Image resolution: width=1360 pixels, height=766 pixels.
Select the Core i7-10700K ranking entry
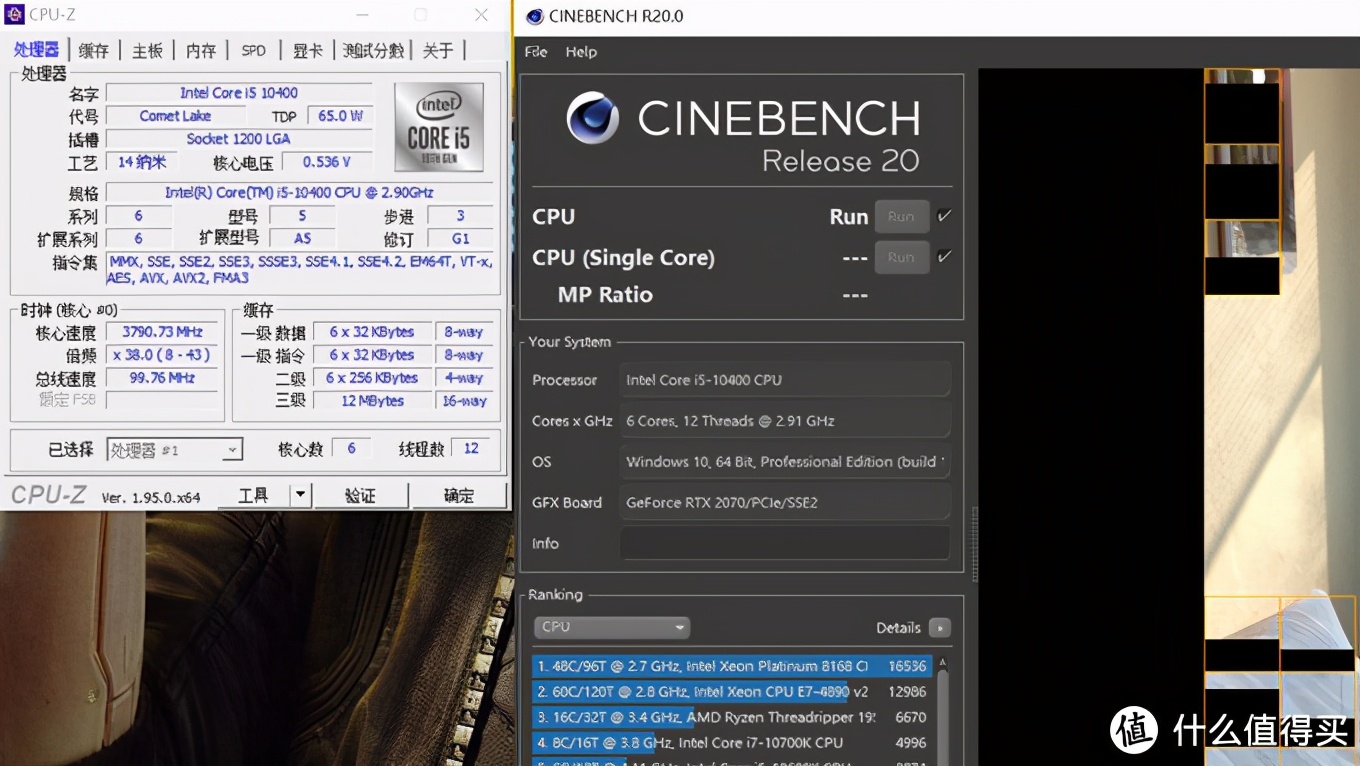pyautogui.click(x=732, y=743)
